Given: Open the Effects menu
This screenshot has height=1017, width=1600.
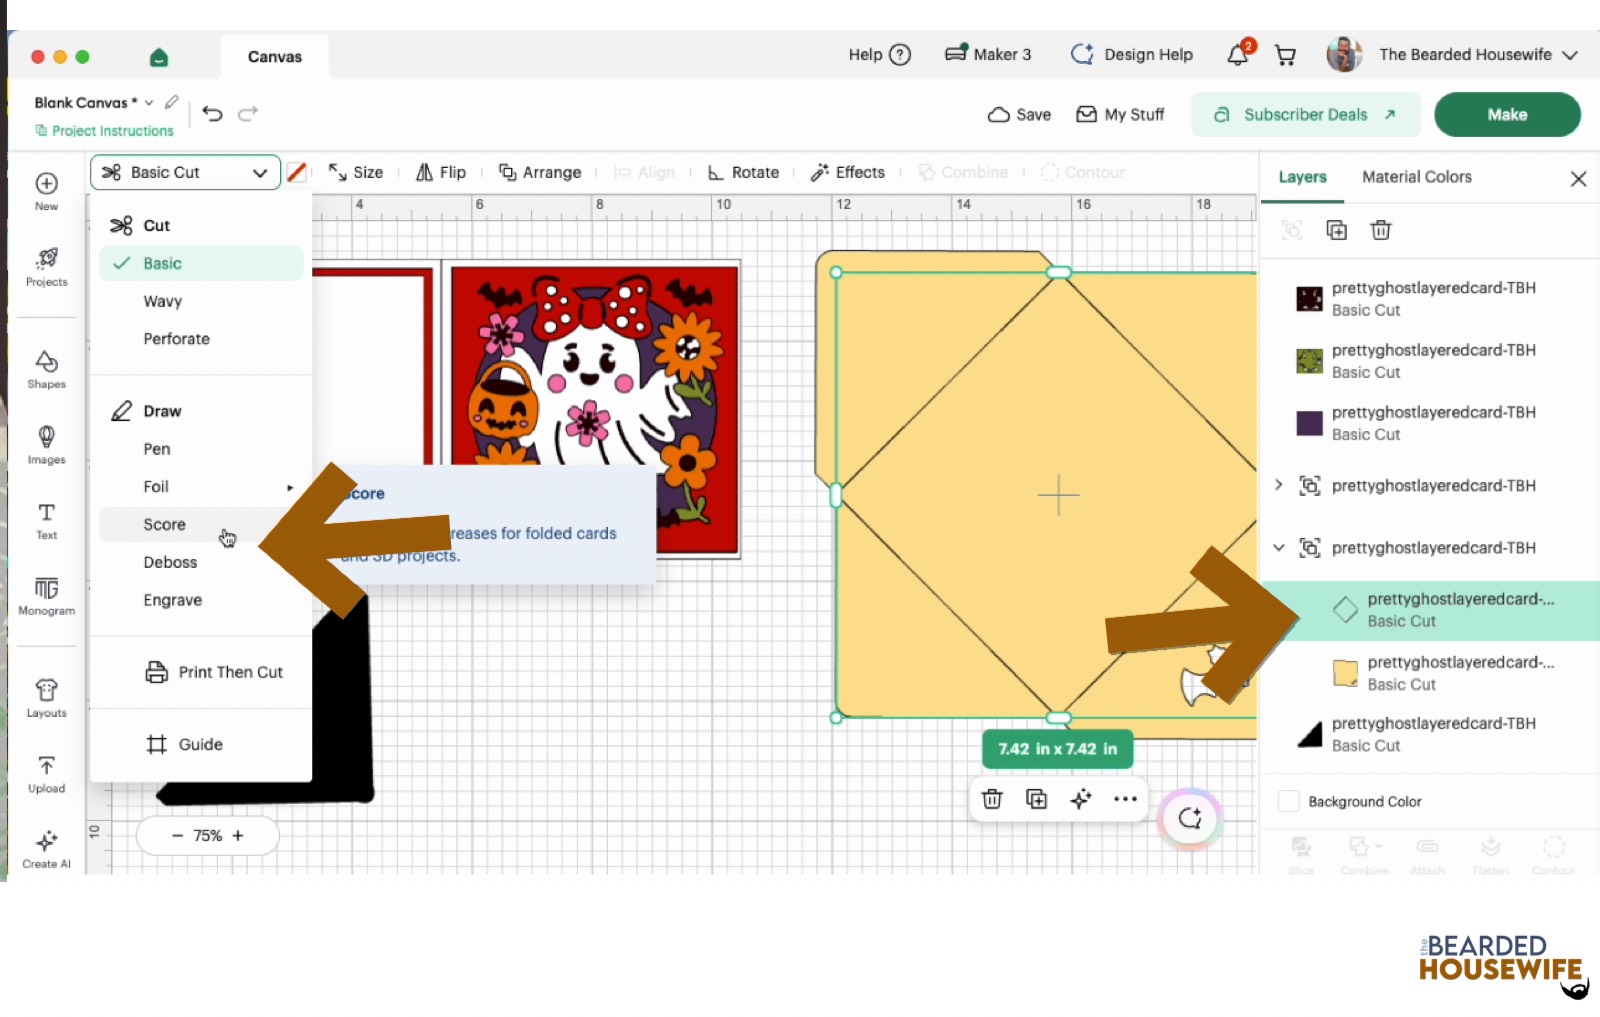Looking at the screenshot, I should (x=848, y=172).
